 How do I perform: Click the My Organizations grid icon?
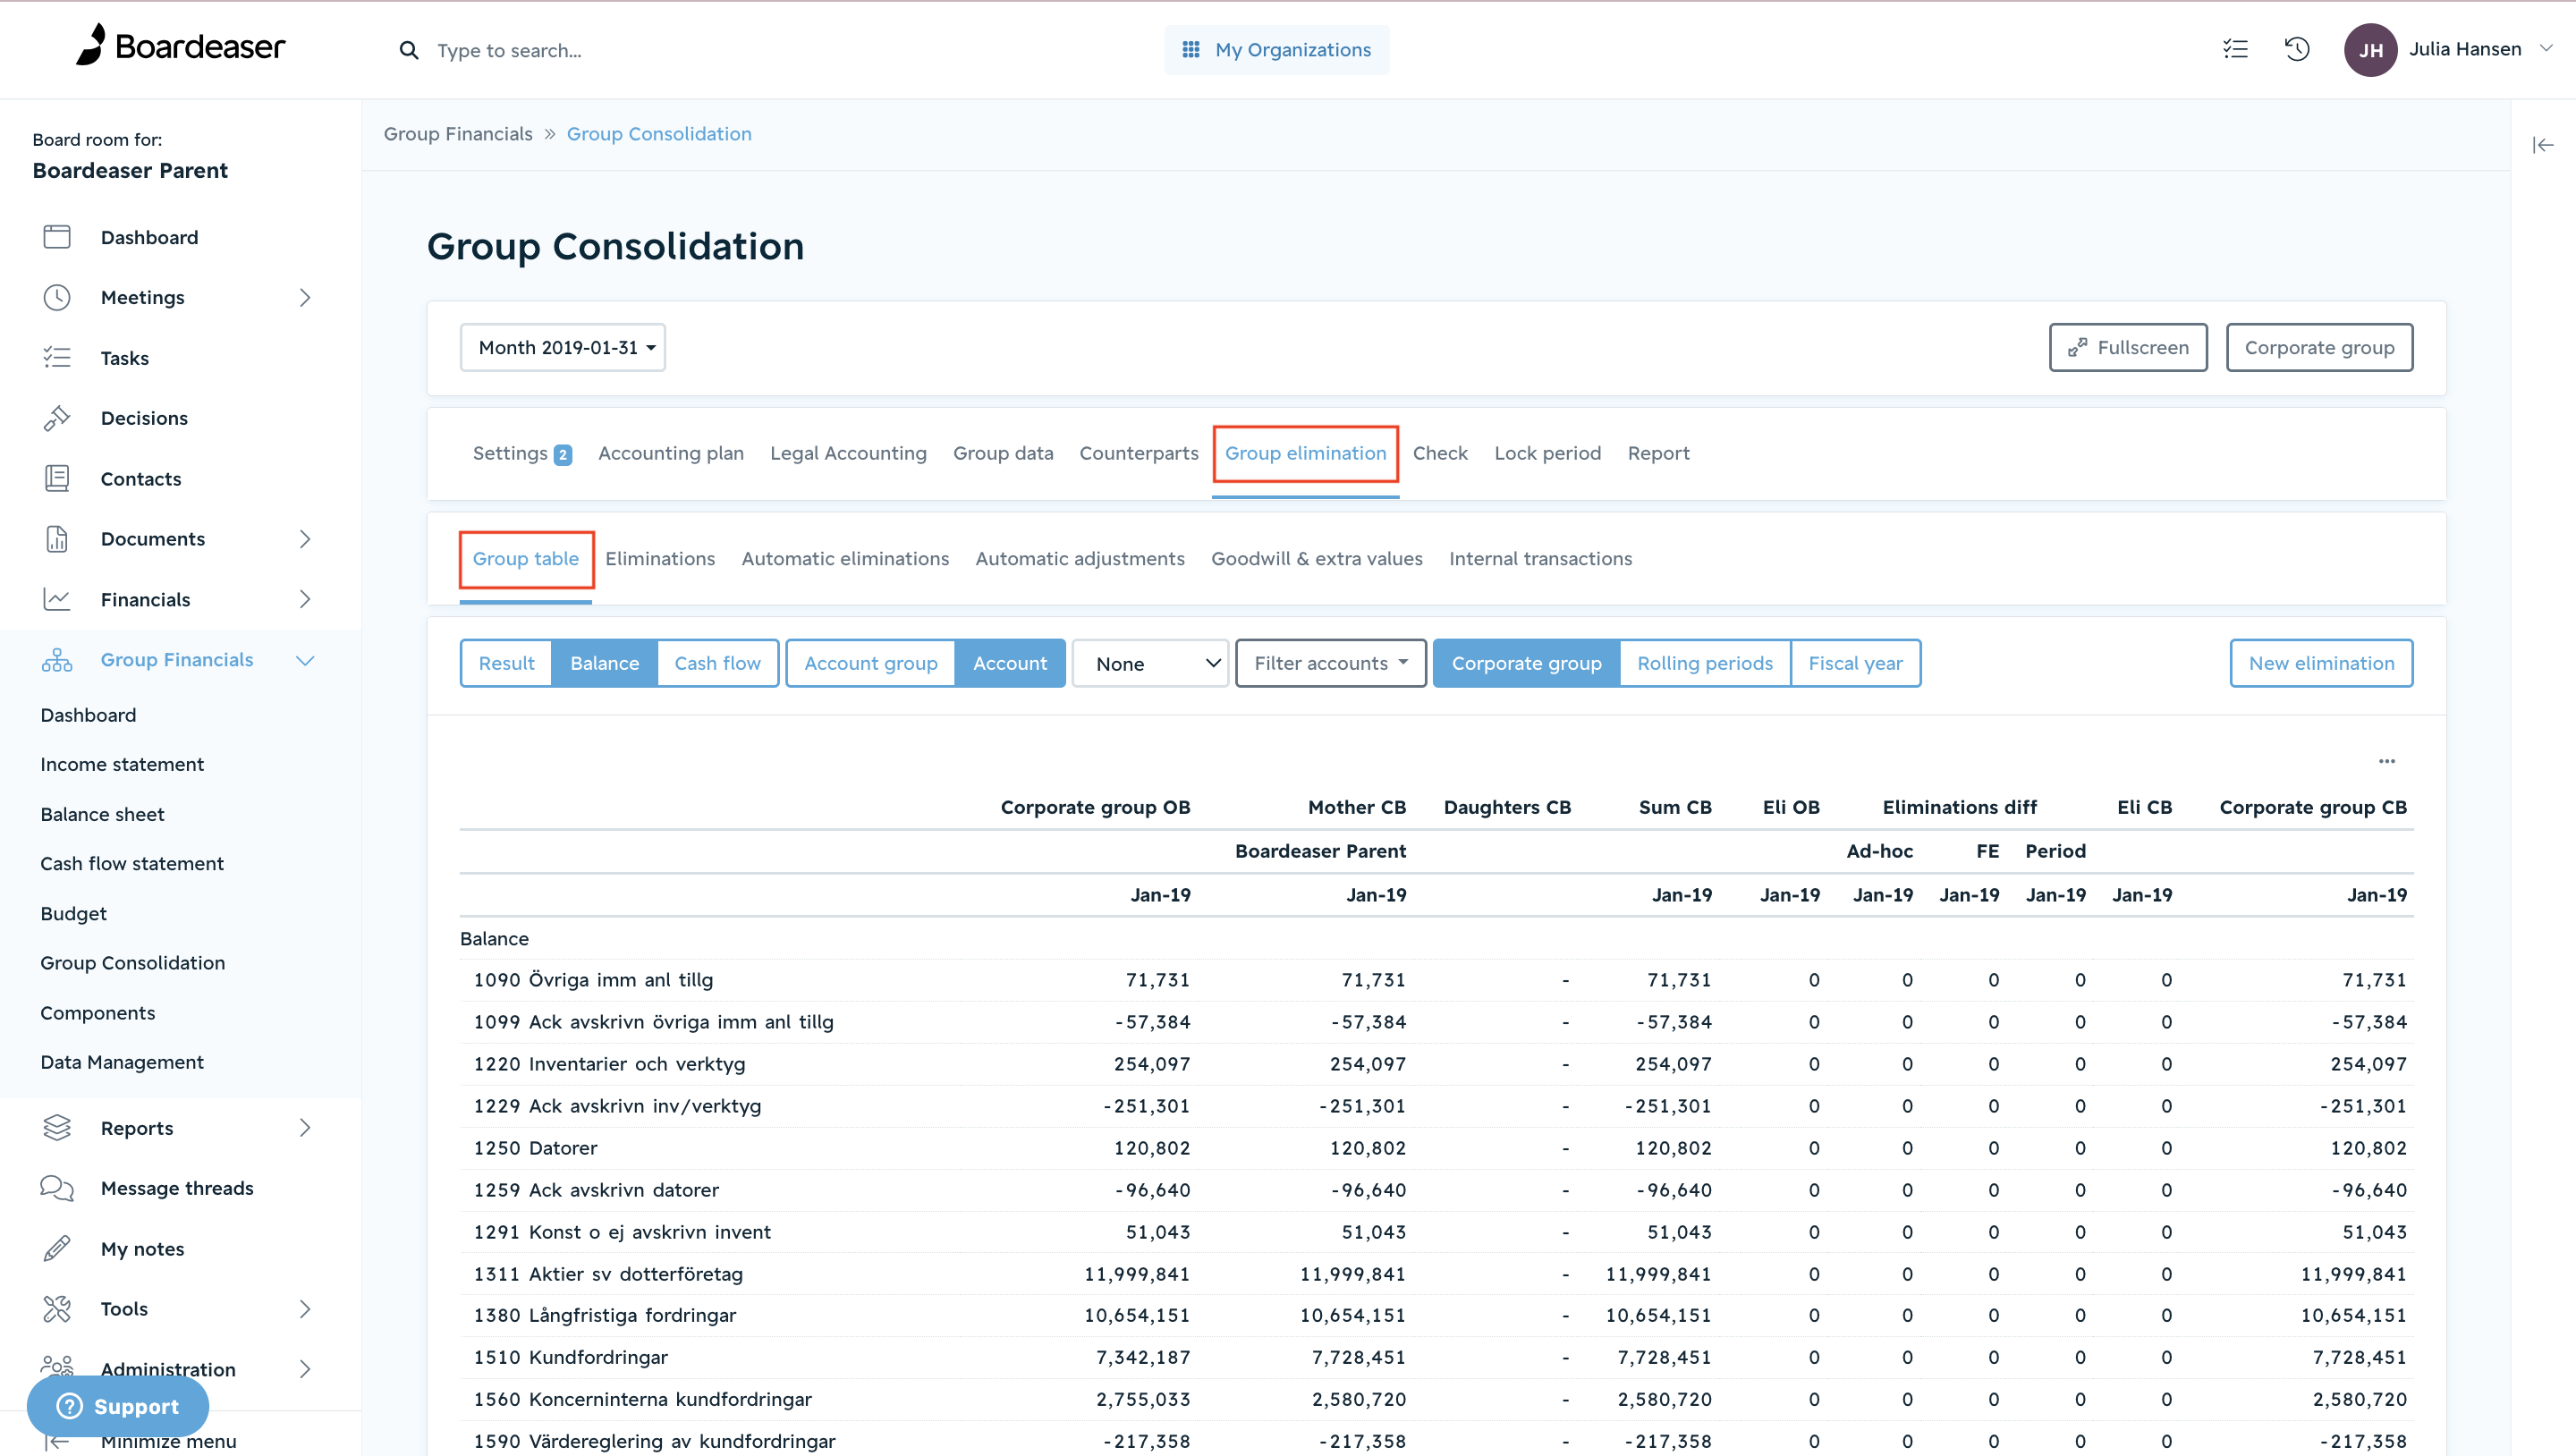tap(1190, 50)
